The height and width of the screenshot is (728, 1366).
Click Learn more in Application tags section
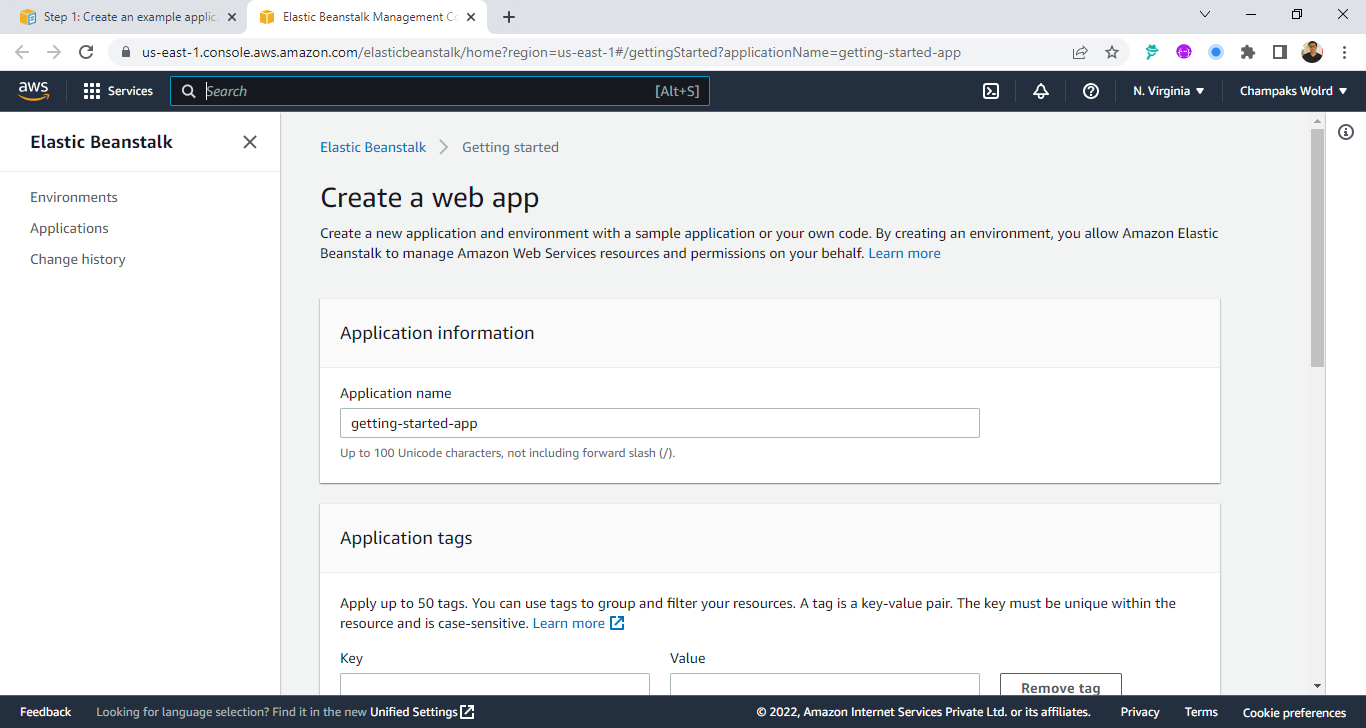[578, 623]
